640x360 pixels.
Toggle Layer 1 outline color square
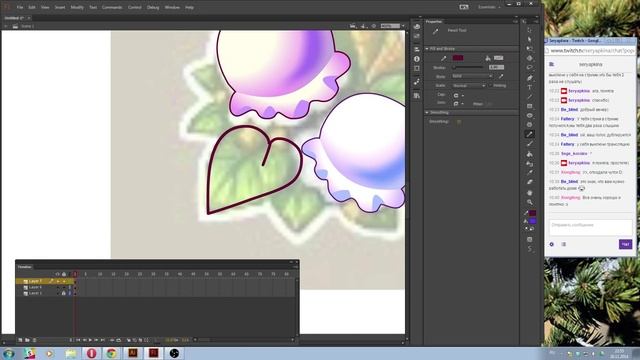click(70, 293)
